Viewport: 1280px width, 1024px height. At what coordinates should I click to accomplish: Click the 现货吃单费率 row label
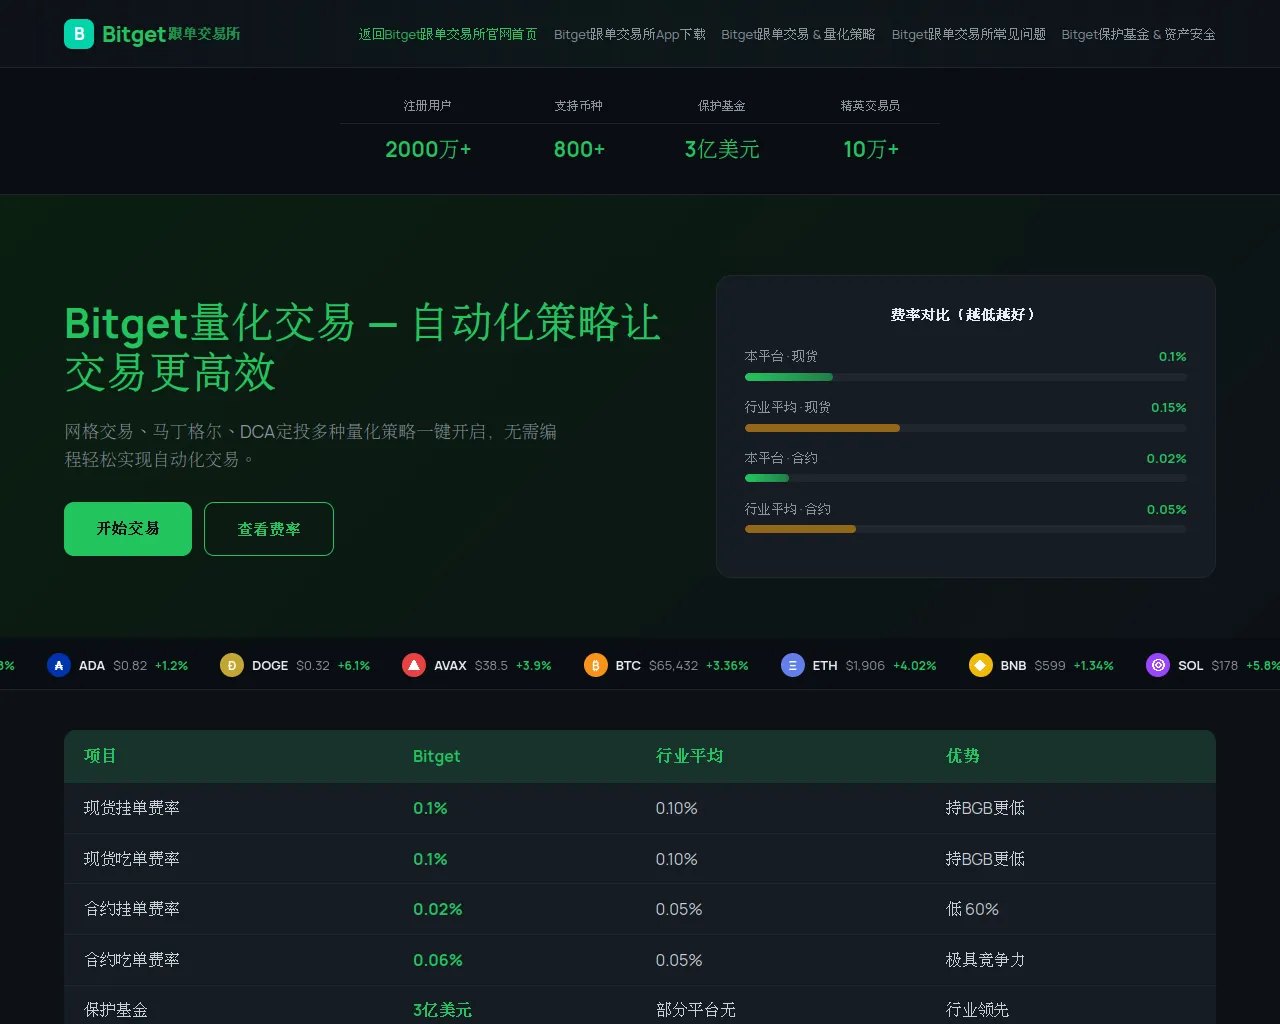[x=132, y=859]
